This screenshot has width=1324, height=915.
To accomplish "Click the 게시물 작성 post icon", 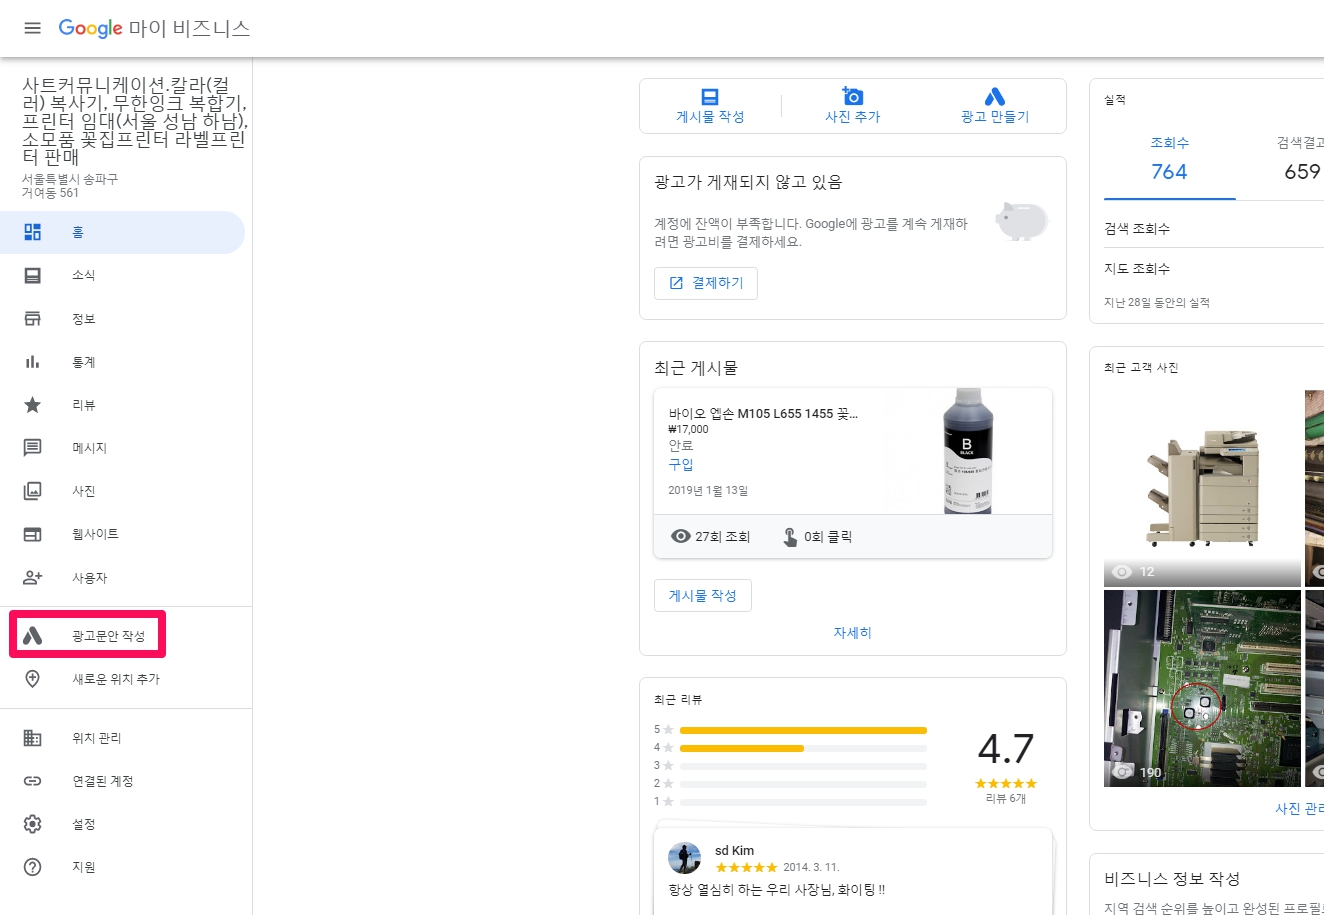I will 710,97.
